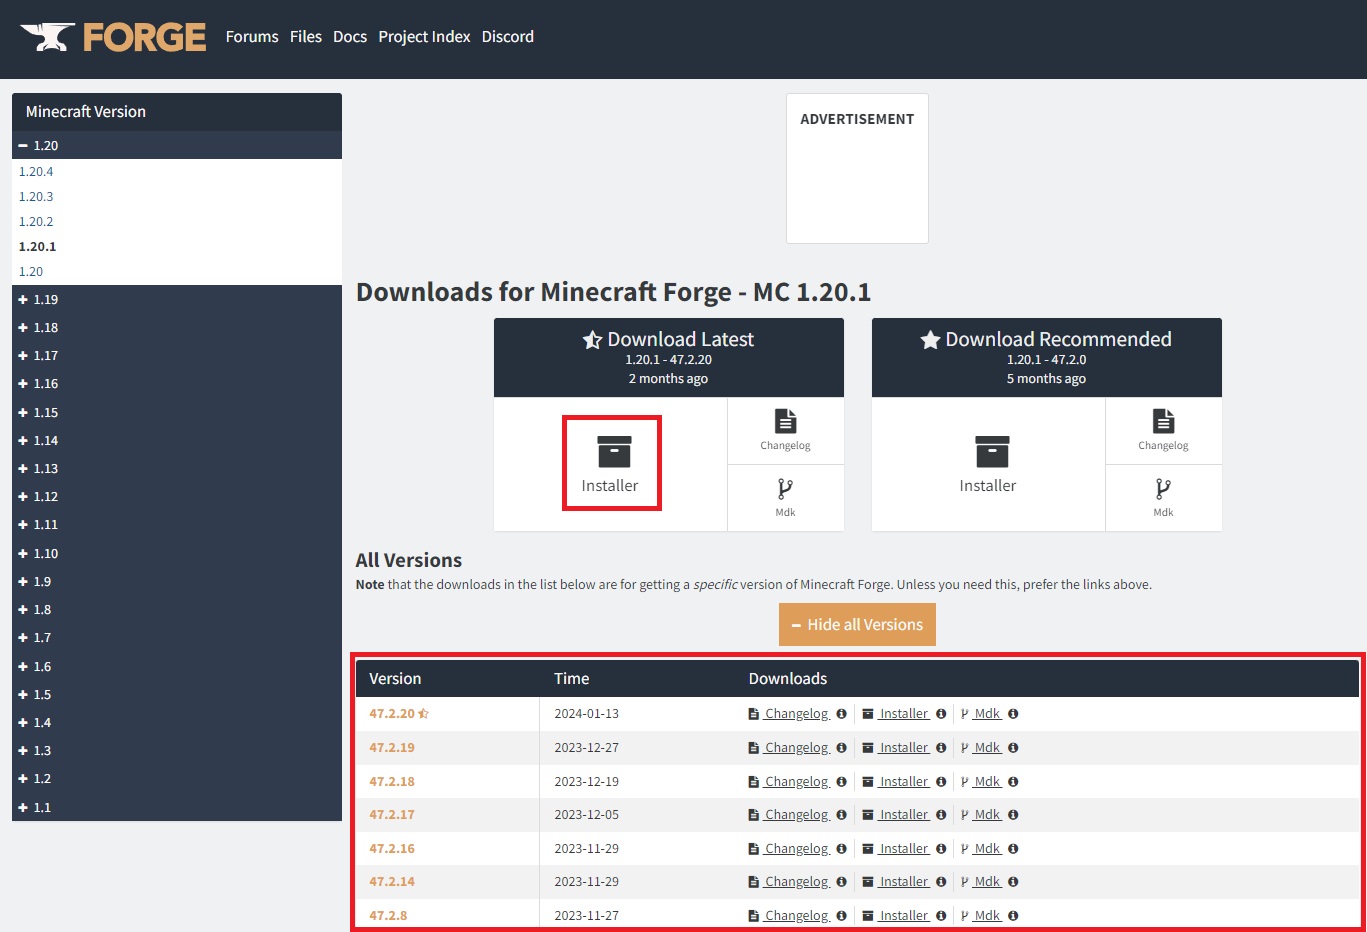Click version number 47.2.19
The width and height of the screenshot is (1367, 932).
[392, 748]
